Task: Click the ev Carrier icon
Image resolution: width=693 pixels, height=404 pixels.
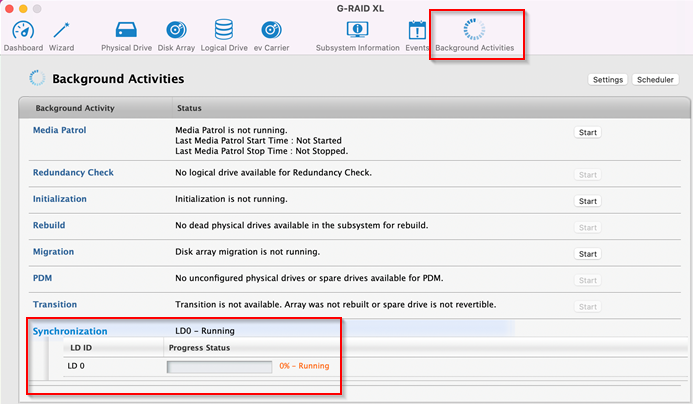Action: pos(270,31)
